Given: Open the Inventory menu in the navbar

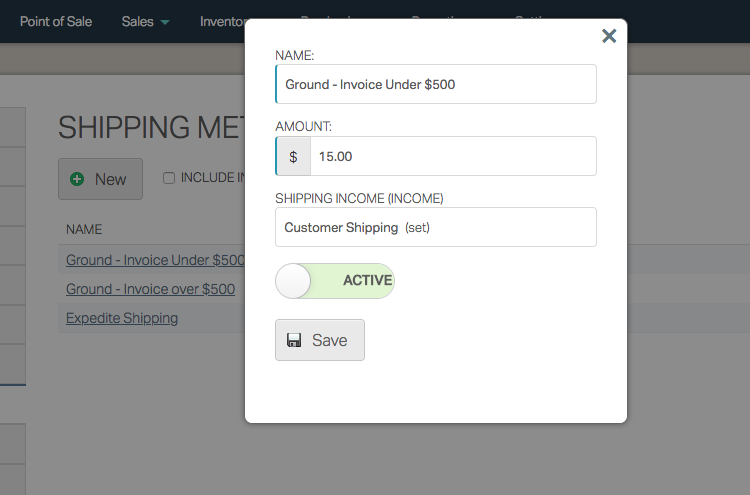Looking at the screenshot, I should coord(223,22).
